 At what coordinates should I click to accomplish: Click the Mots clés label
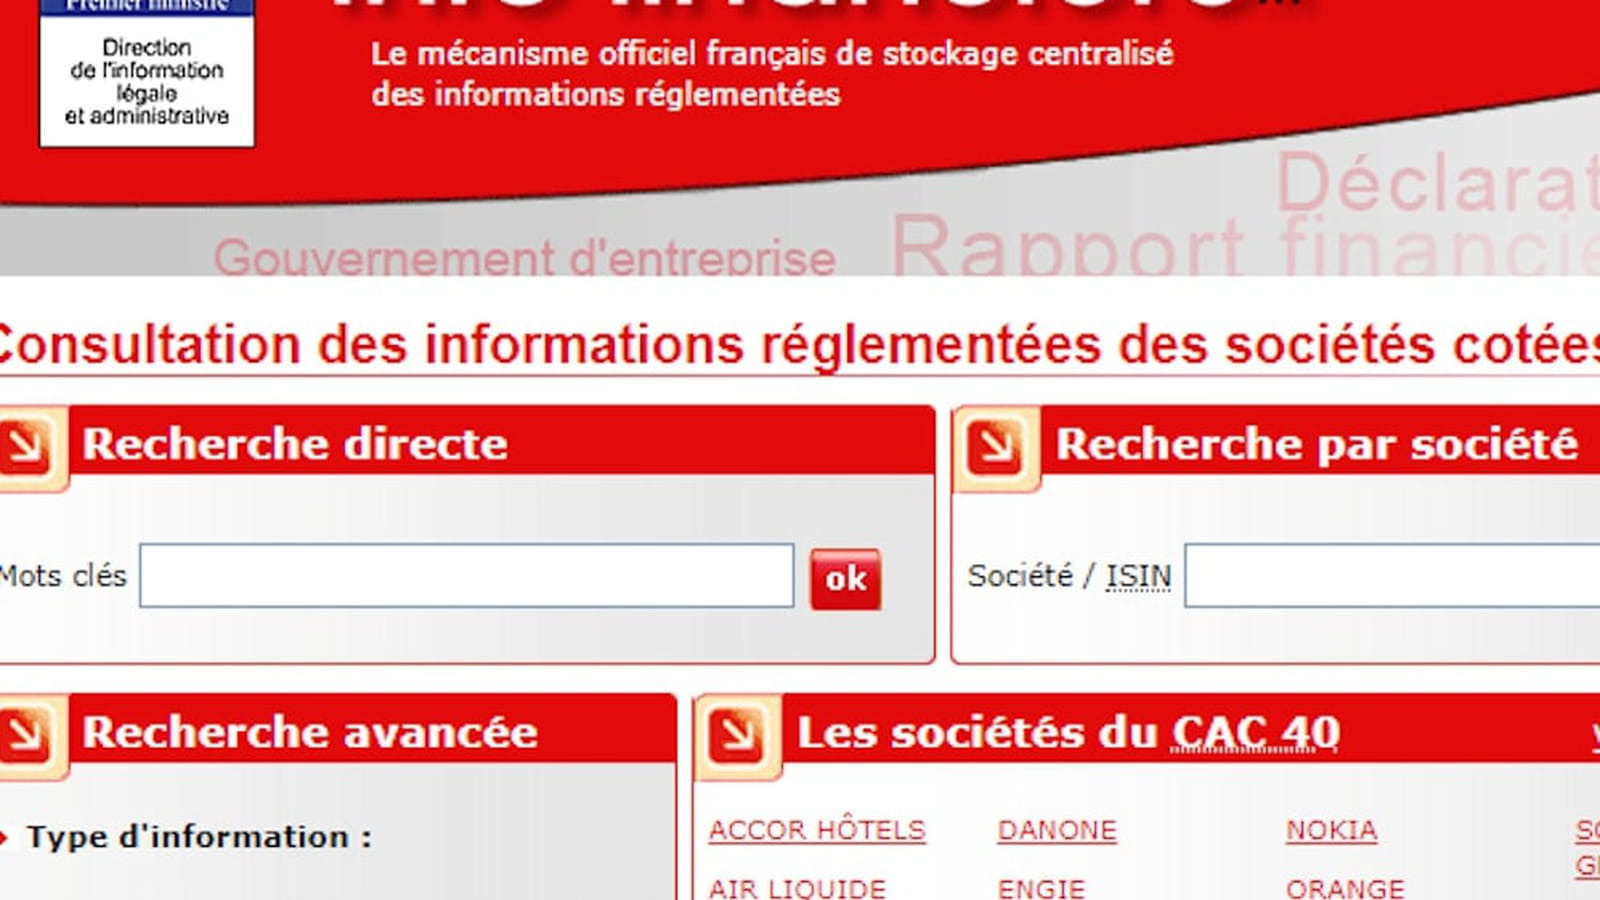(x=63, y=576)
